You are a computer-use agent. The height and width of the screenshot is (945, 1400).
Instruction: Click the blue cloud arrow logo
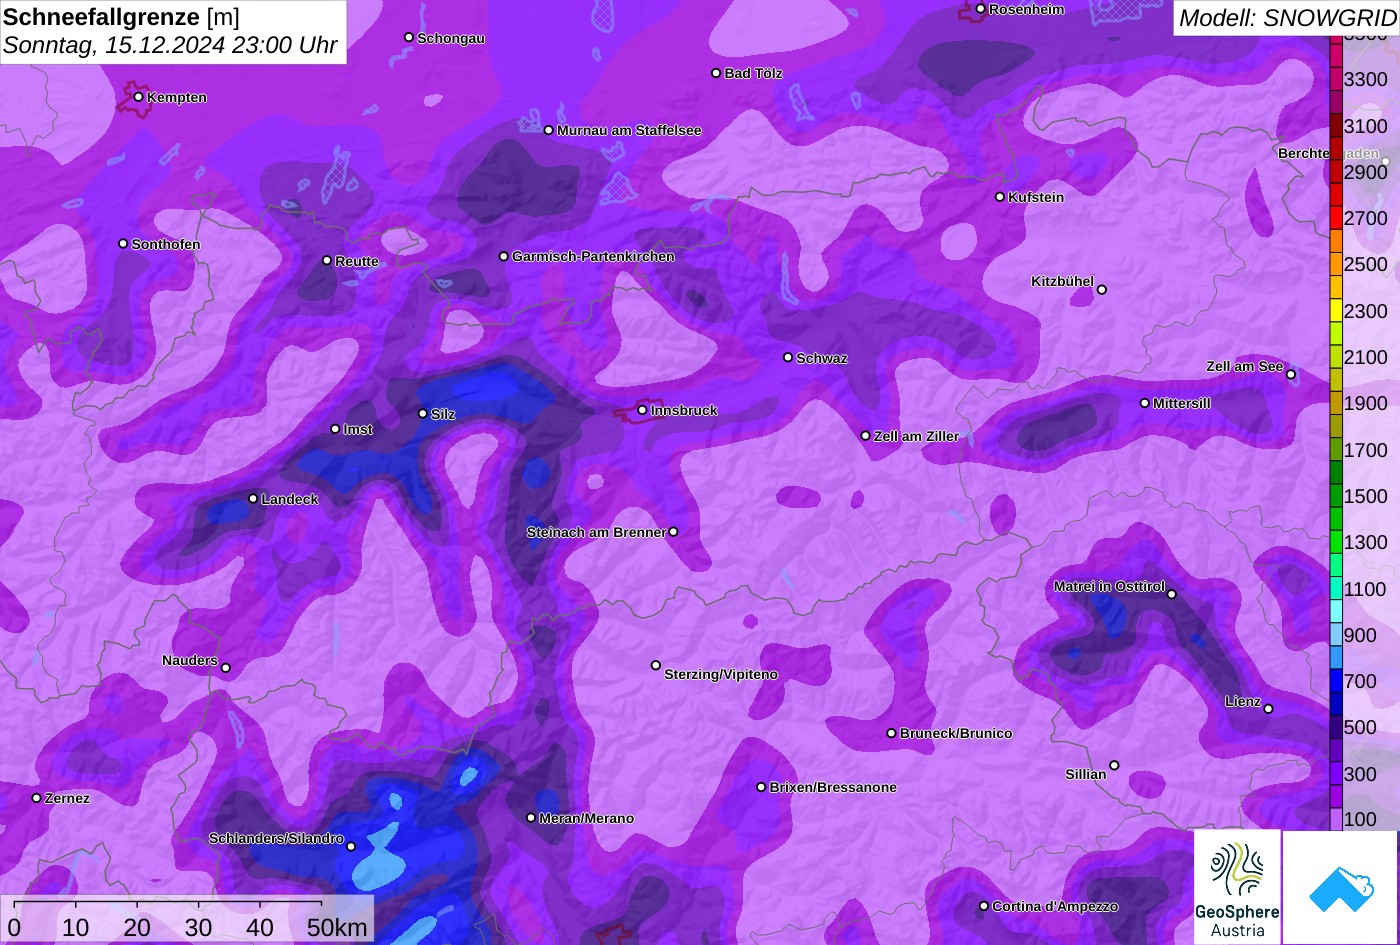coord(1340,887)
